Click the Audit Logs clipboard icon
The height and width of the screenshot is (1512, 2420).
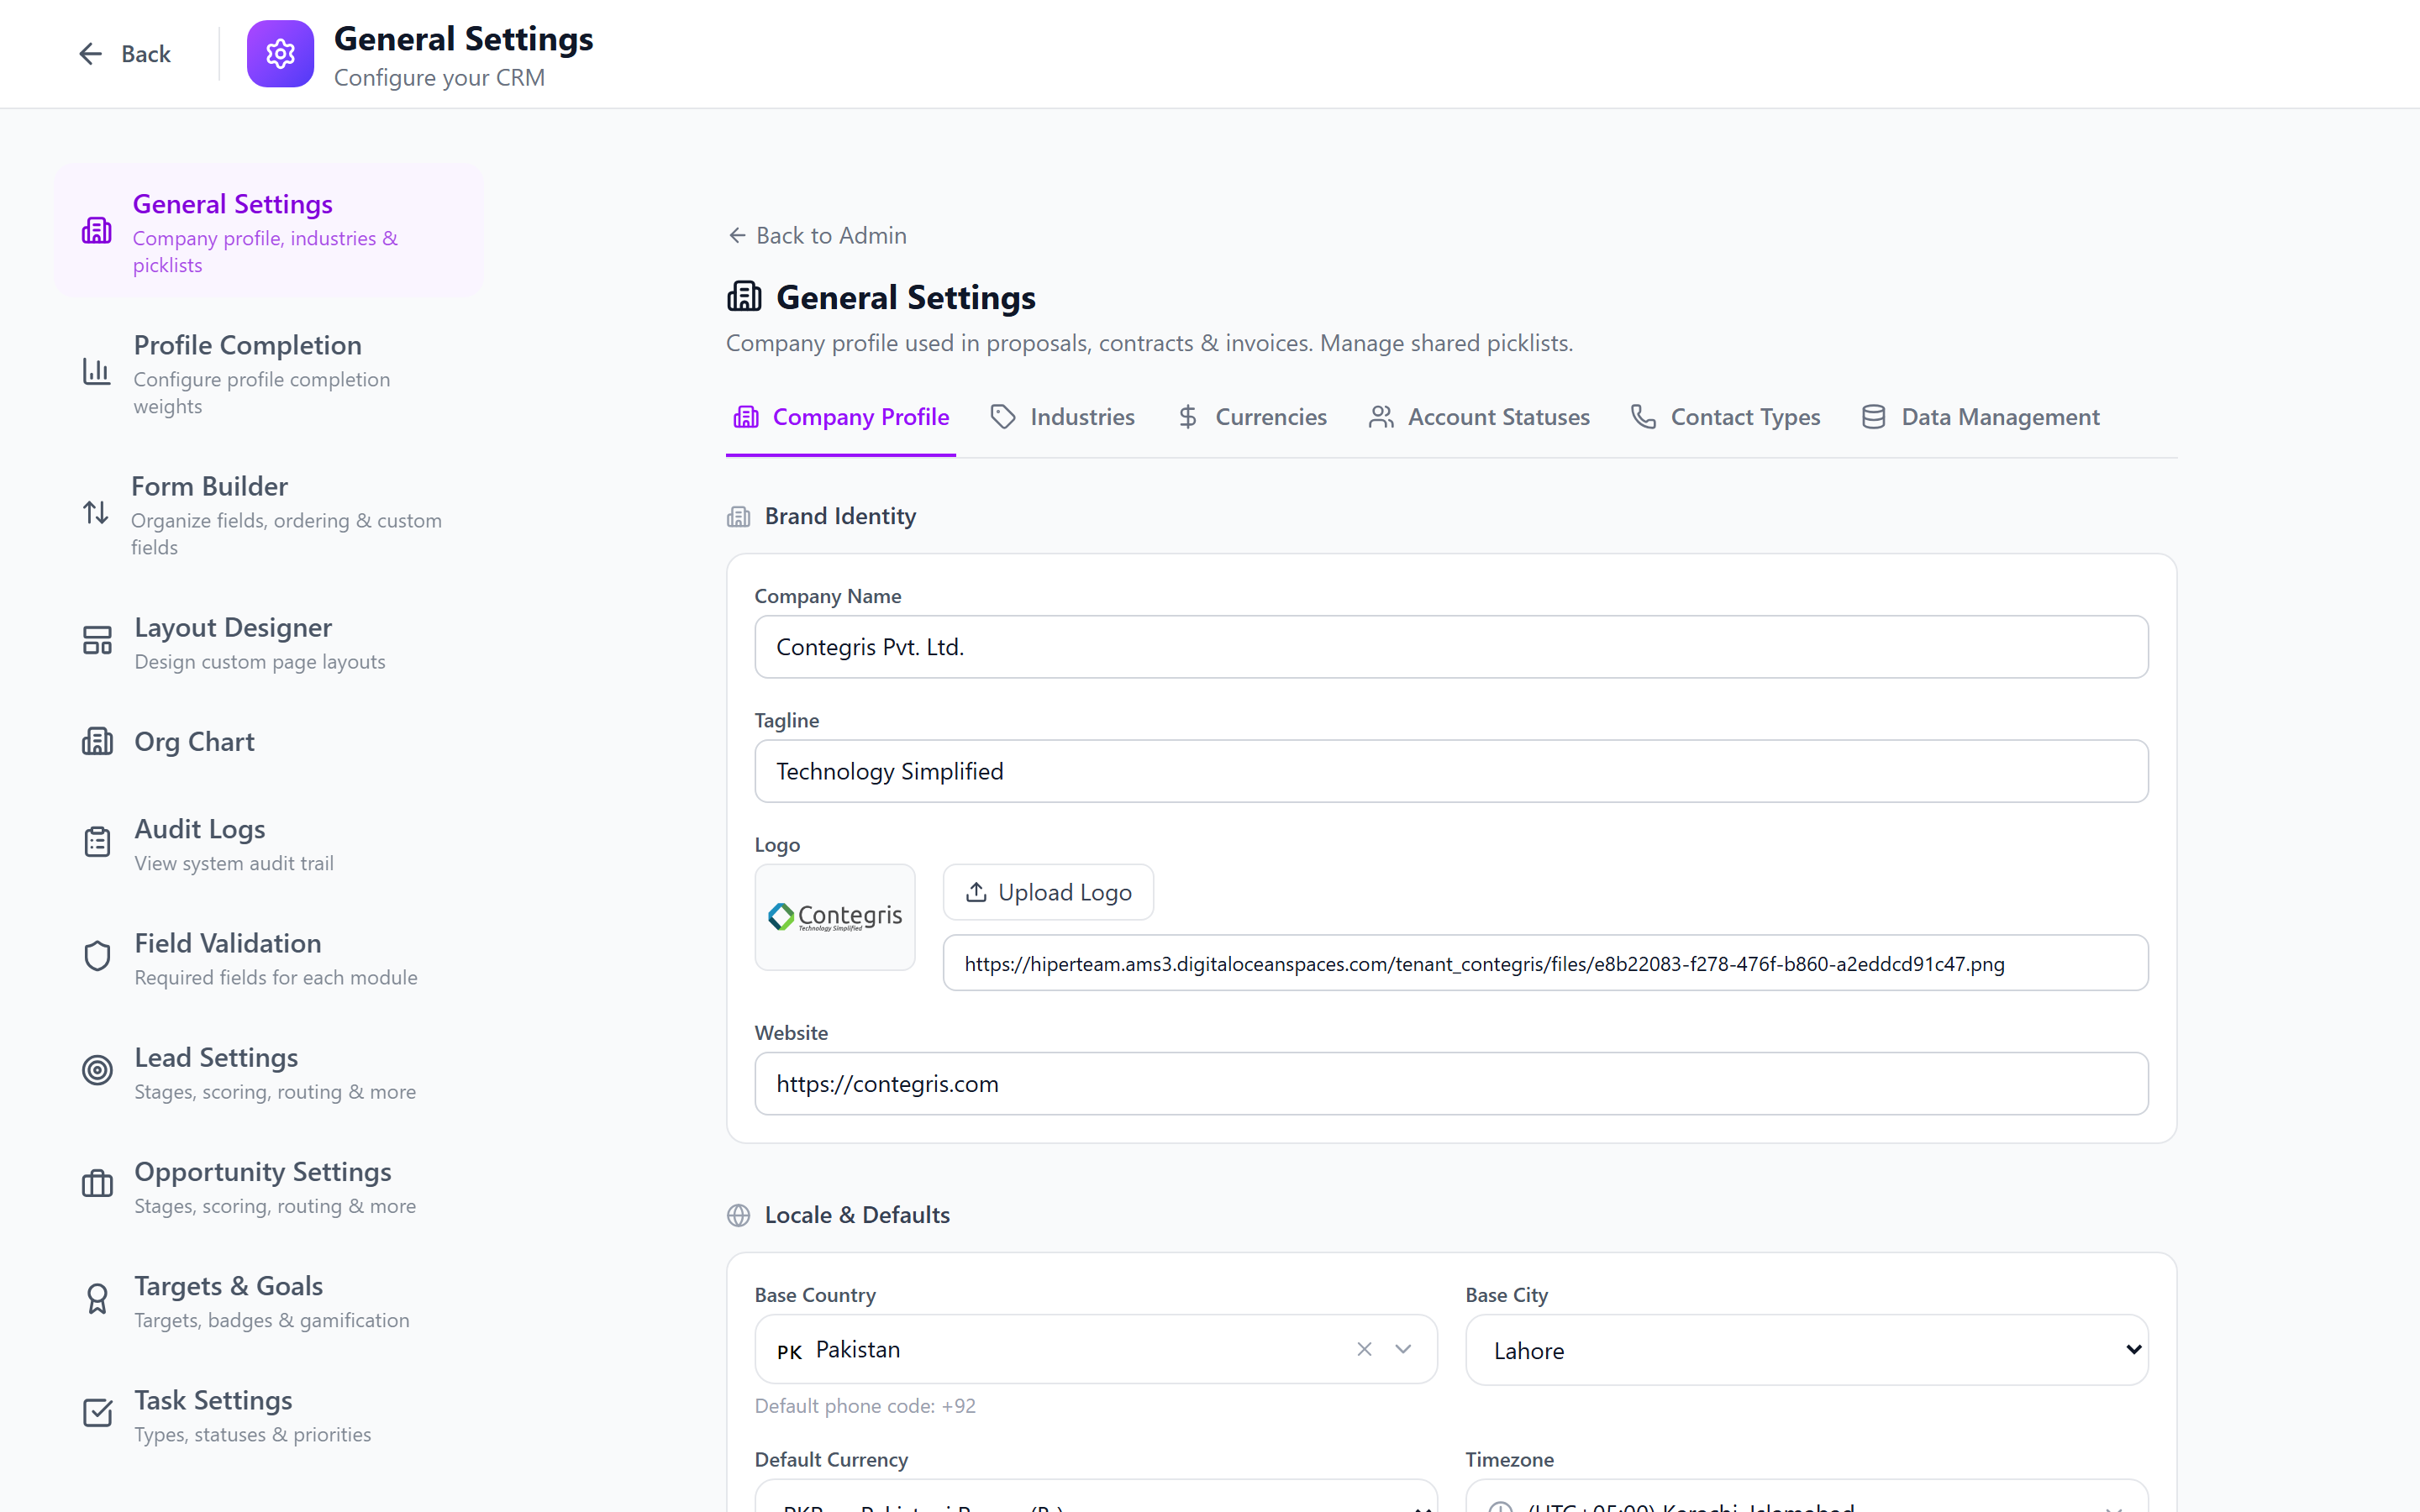point(97,842)
